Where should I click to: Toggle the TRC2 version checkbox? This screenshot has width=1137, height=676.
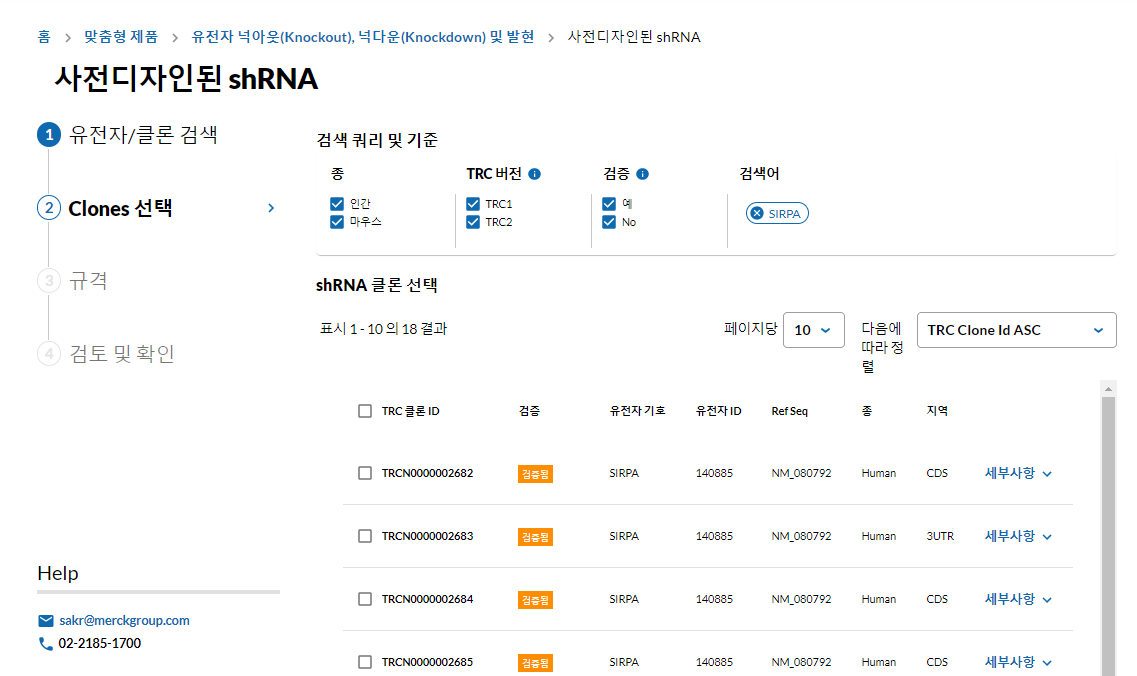(473, 222)
